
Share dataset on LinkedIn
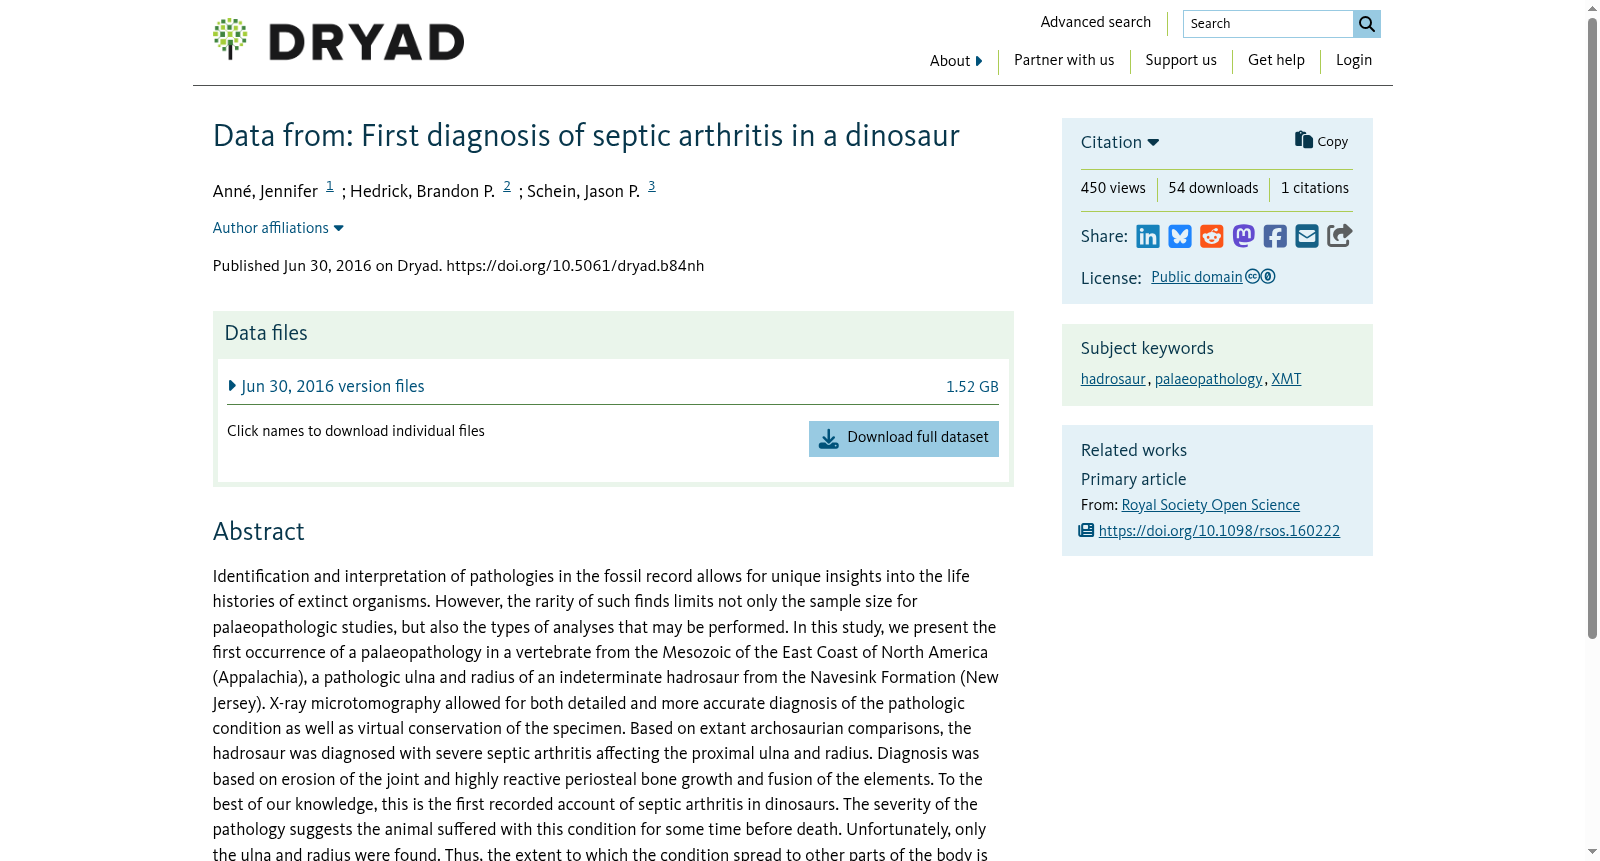1148,236
